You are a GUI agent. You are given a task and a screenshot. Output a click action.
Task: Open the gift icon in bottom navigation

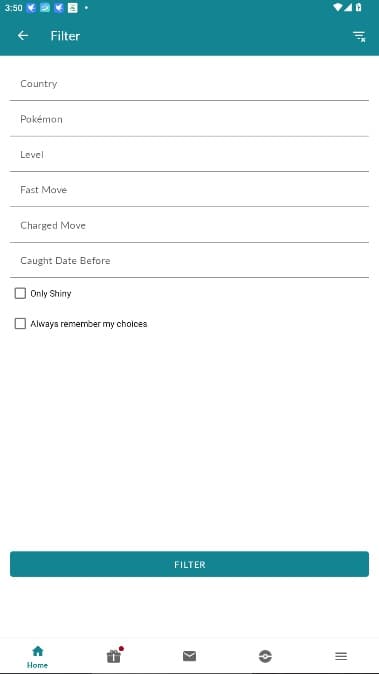pos(114,656)
